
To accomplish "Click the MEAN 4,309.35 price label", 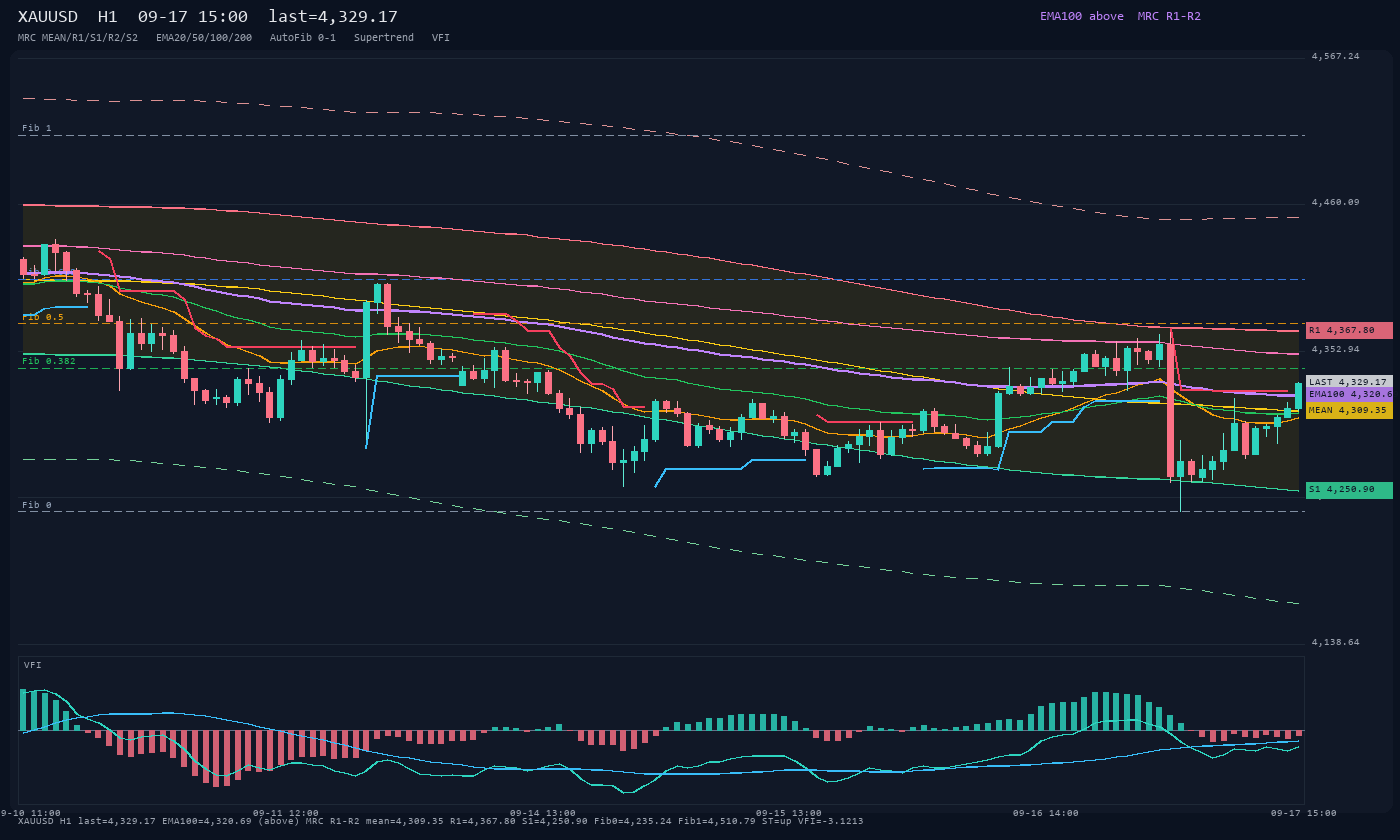I will pos(1349,410).
